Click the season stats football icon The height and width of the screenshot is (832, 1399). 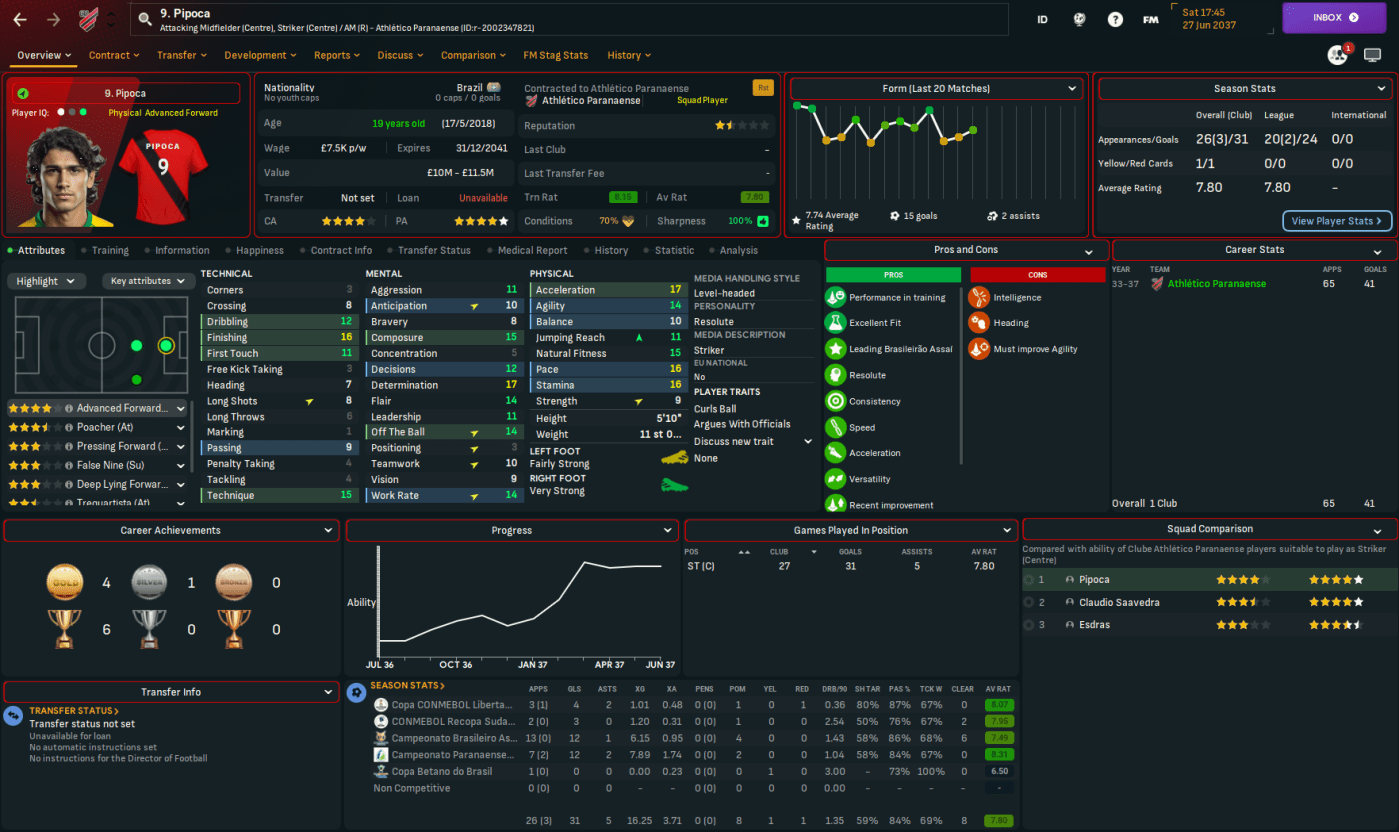(x=356, y=692)
